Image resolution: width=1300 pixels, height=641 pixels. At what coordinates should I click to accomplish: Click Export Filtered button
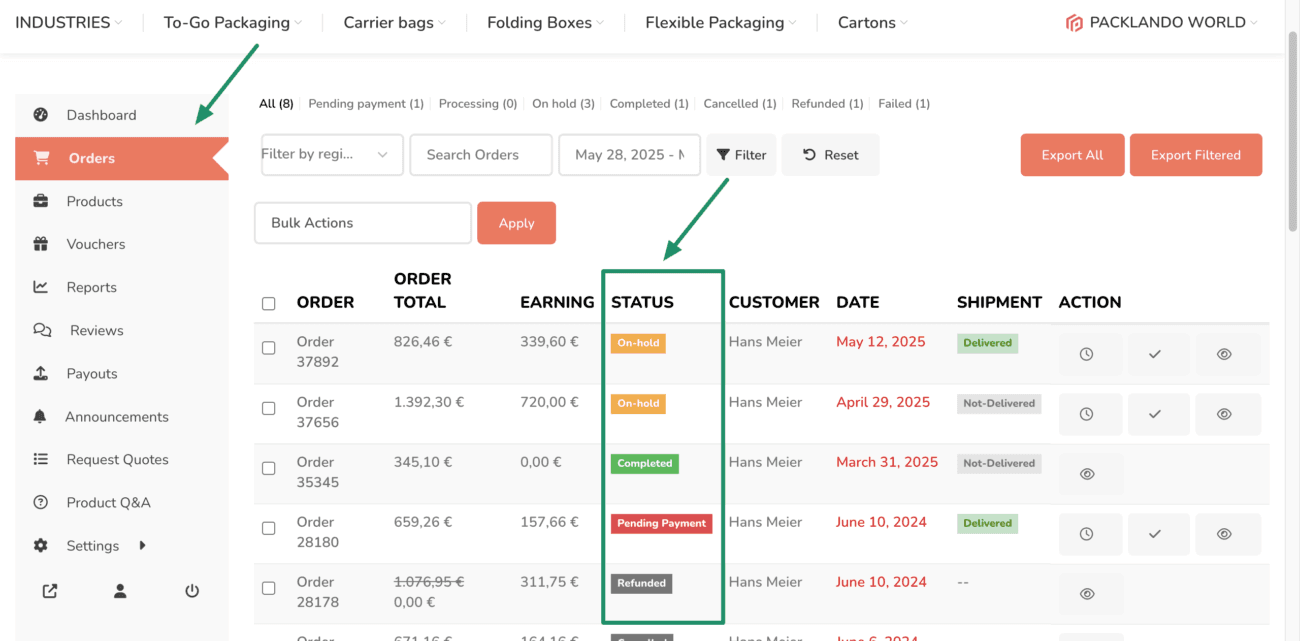[1196, 155]
